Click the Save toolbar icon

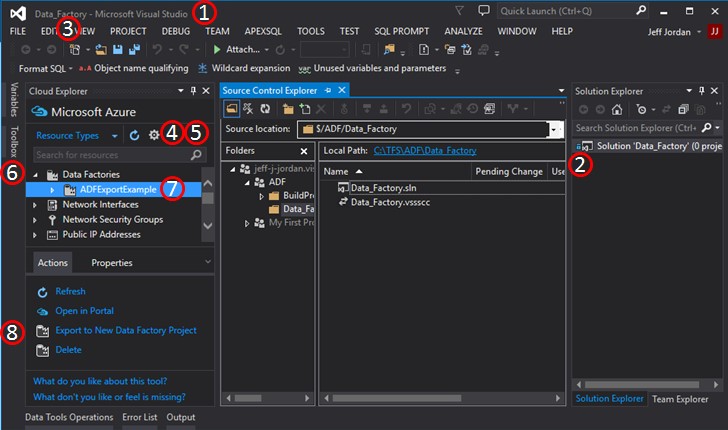pos(118,49)
